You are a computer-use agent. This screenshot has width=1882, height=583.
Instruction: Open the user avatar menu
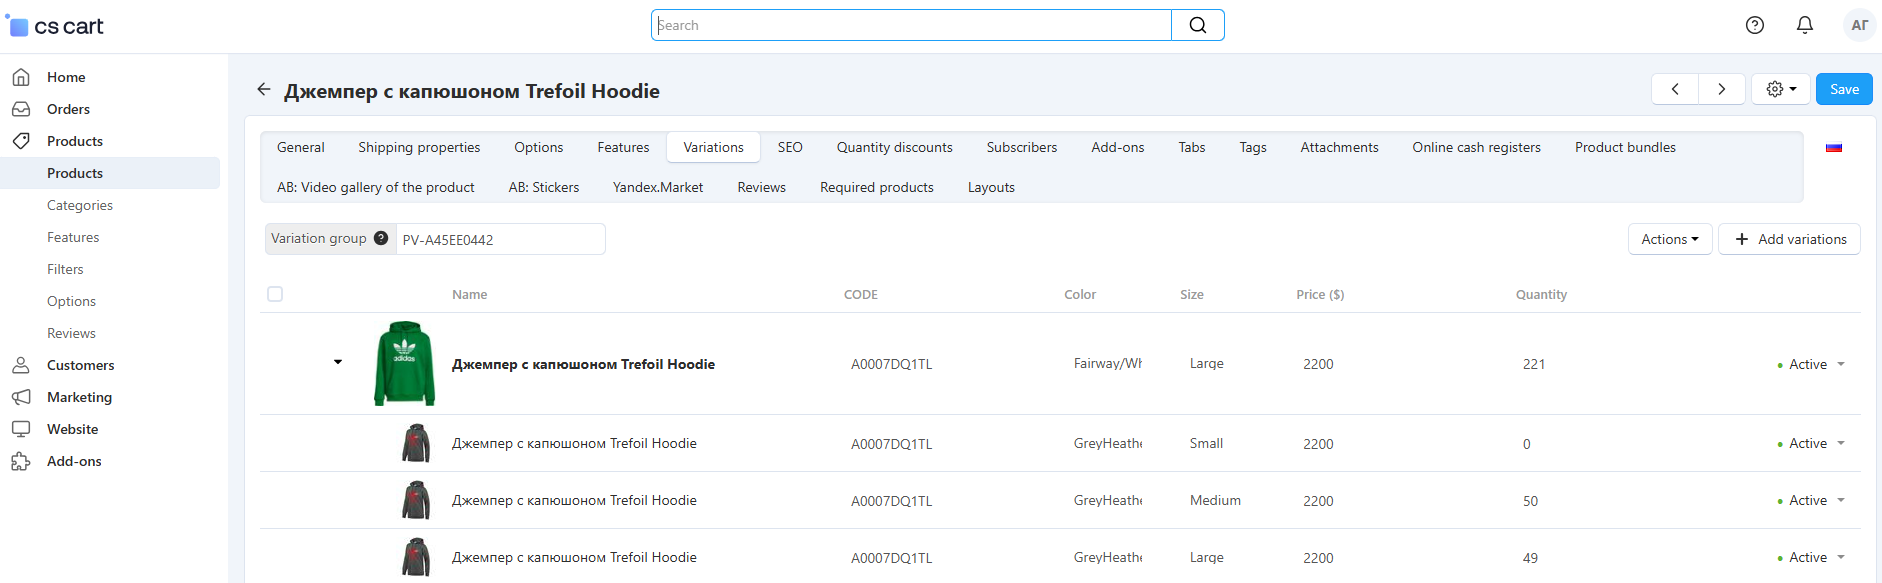point(1859,25)
